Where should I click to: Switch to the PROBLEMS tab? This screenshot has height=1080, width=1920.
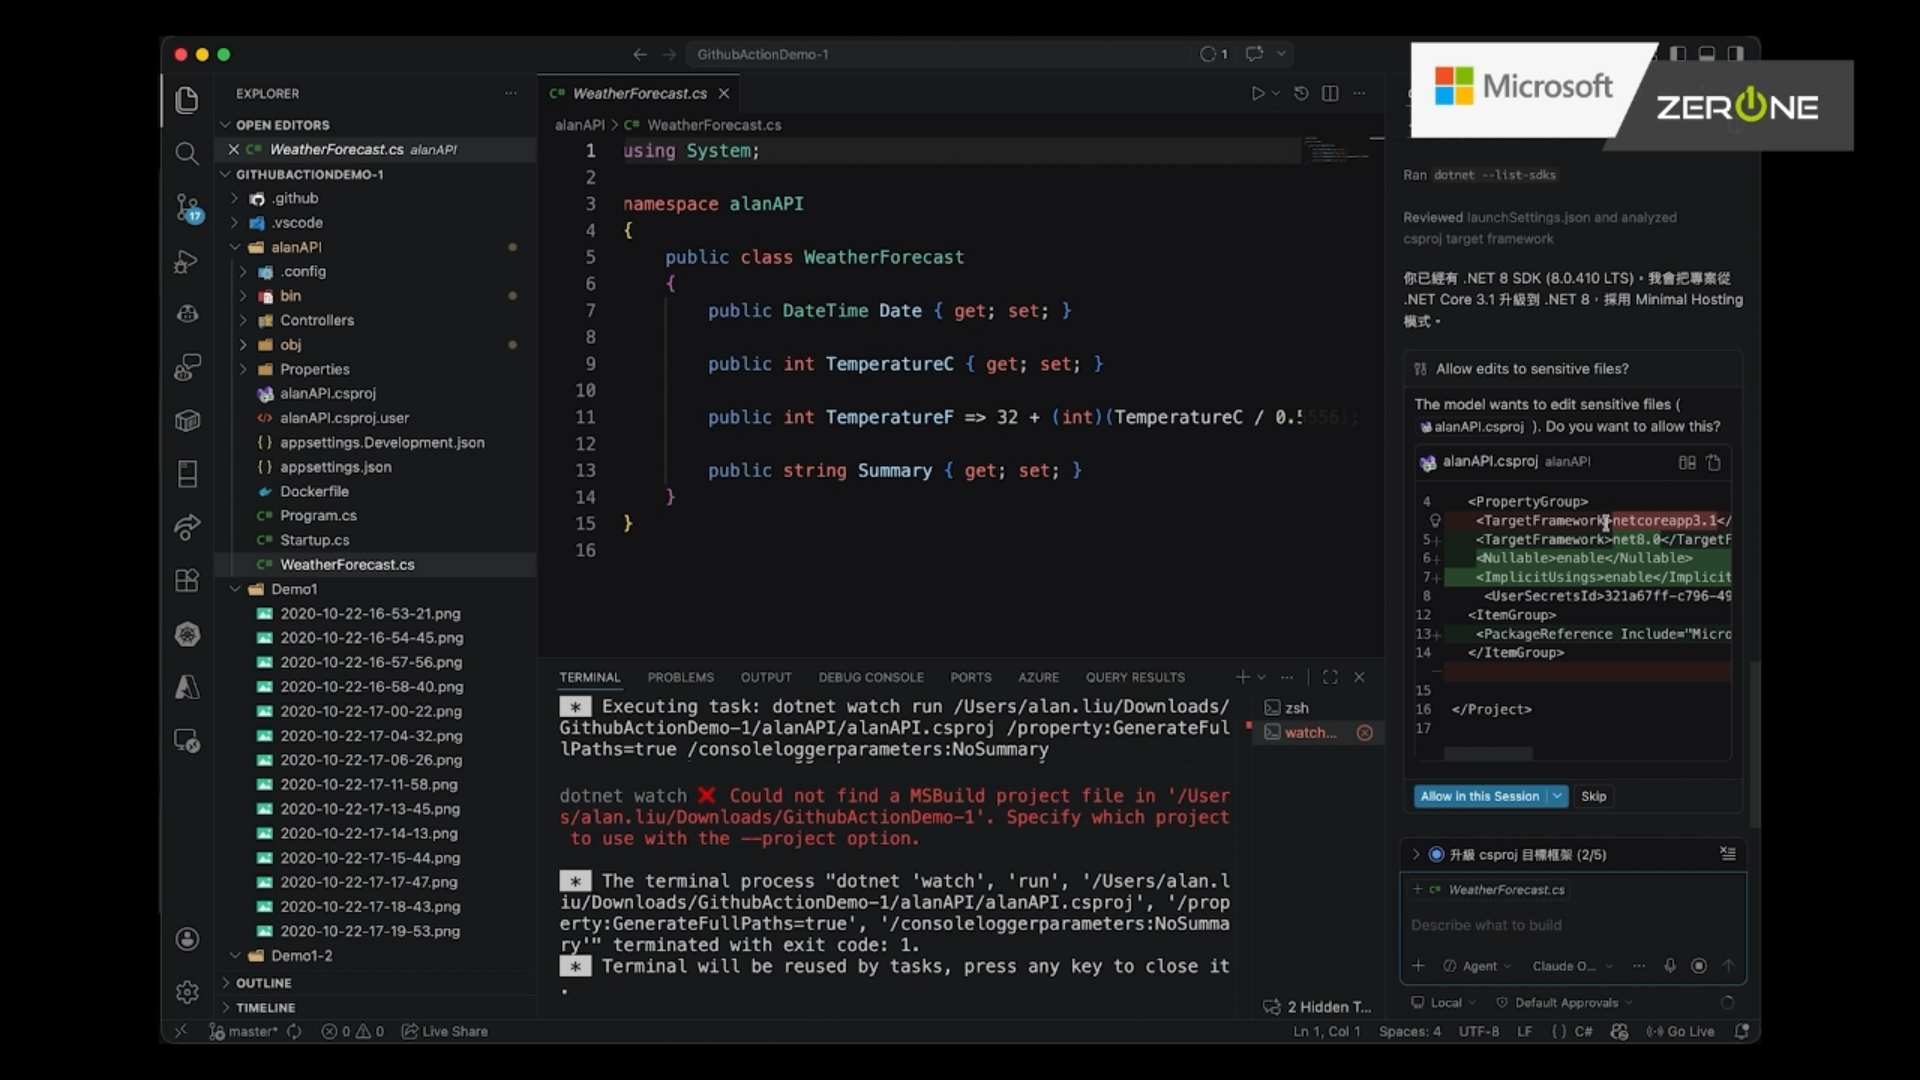click(x=680, y=677)
